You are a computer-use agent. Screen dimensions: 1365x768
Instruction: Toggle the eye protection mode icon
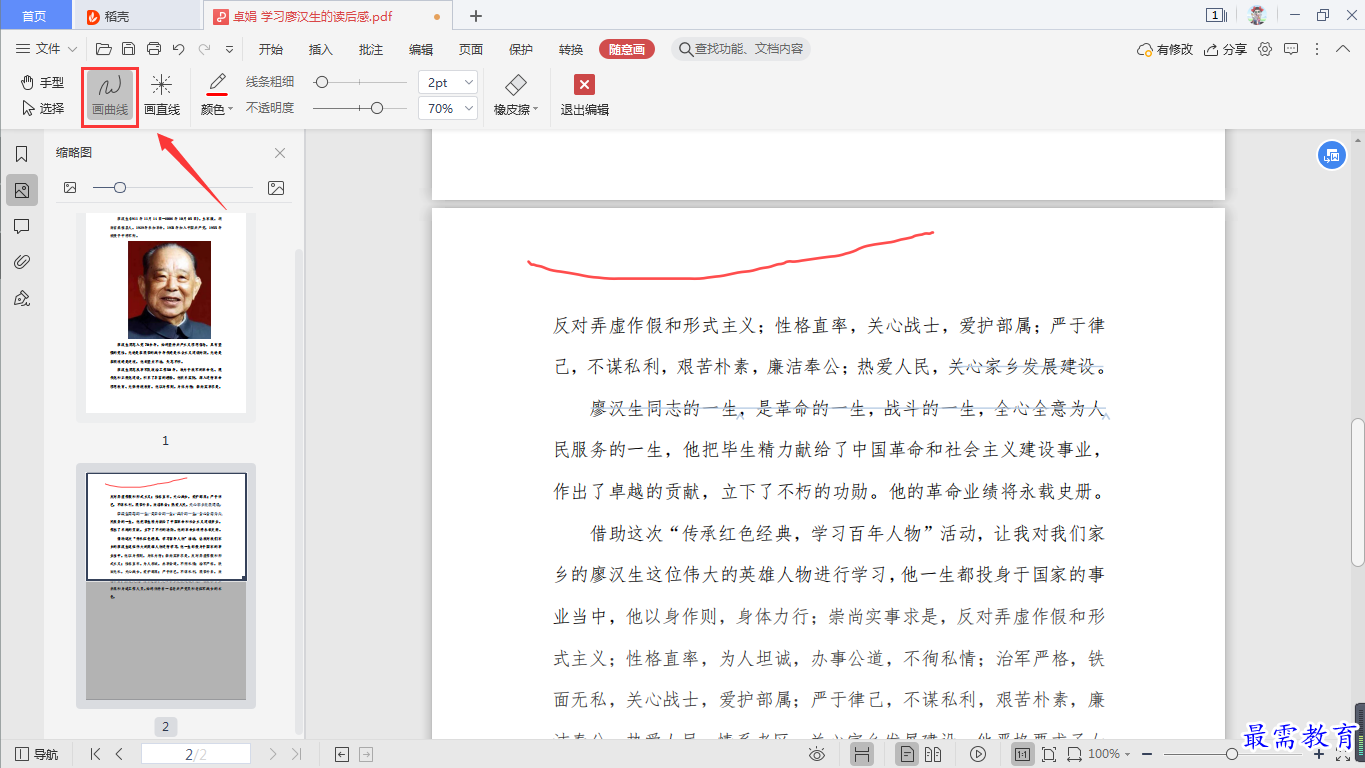(x=817, y=754)
